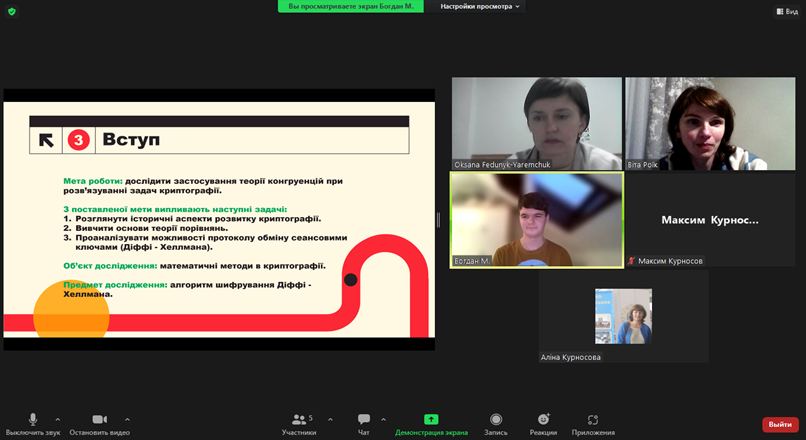Viewport: 806px width, 440px height.
Task: Start recording with the Запись icon
Action: coord(496,420)
